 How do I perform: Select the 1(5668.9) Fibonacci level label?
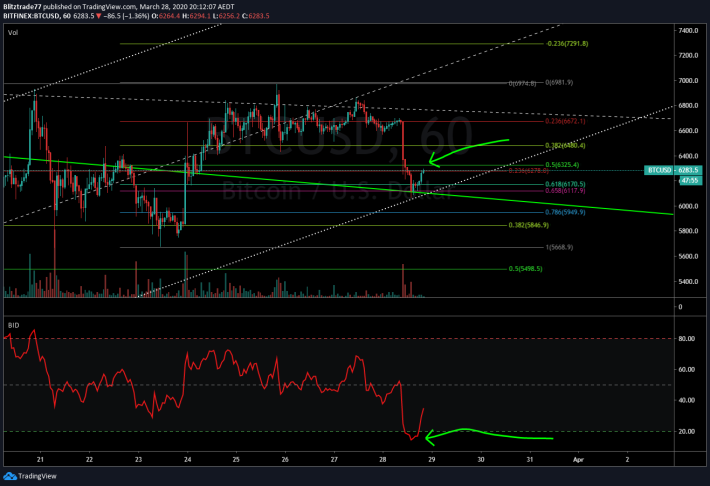559,247
